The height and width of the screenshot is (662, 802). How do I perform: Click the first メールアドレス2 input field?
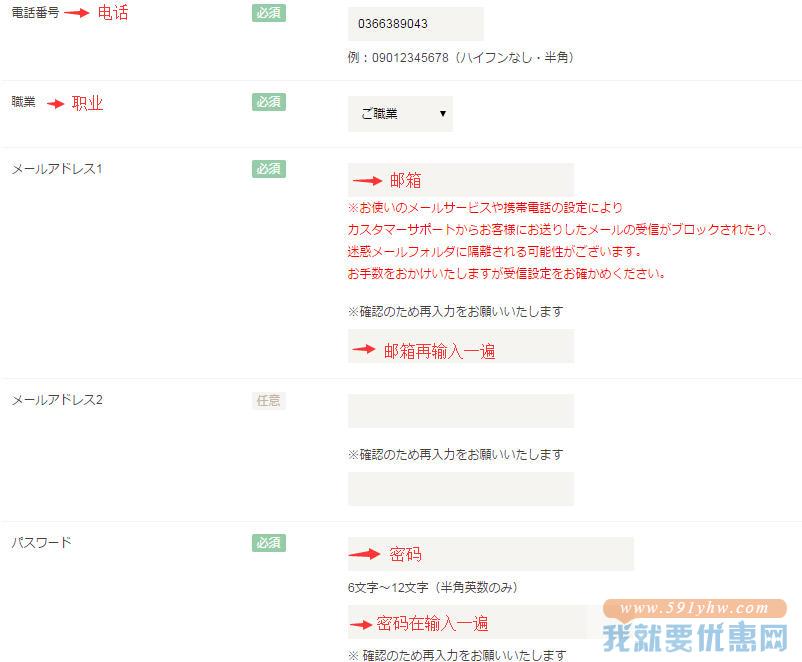pos(461,411)
